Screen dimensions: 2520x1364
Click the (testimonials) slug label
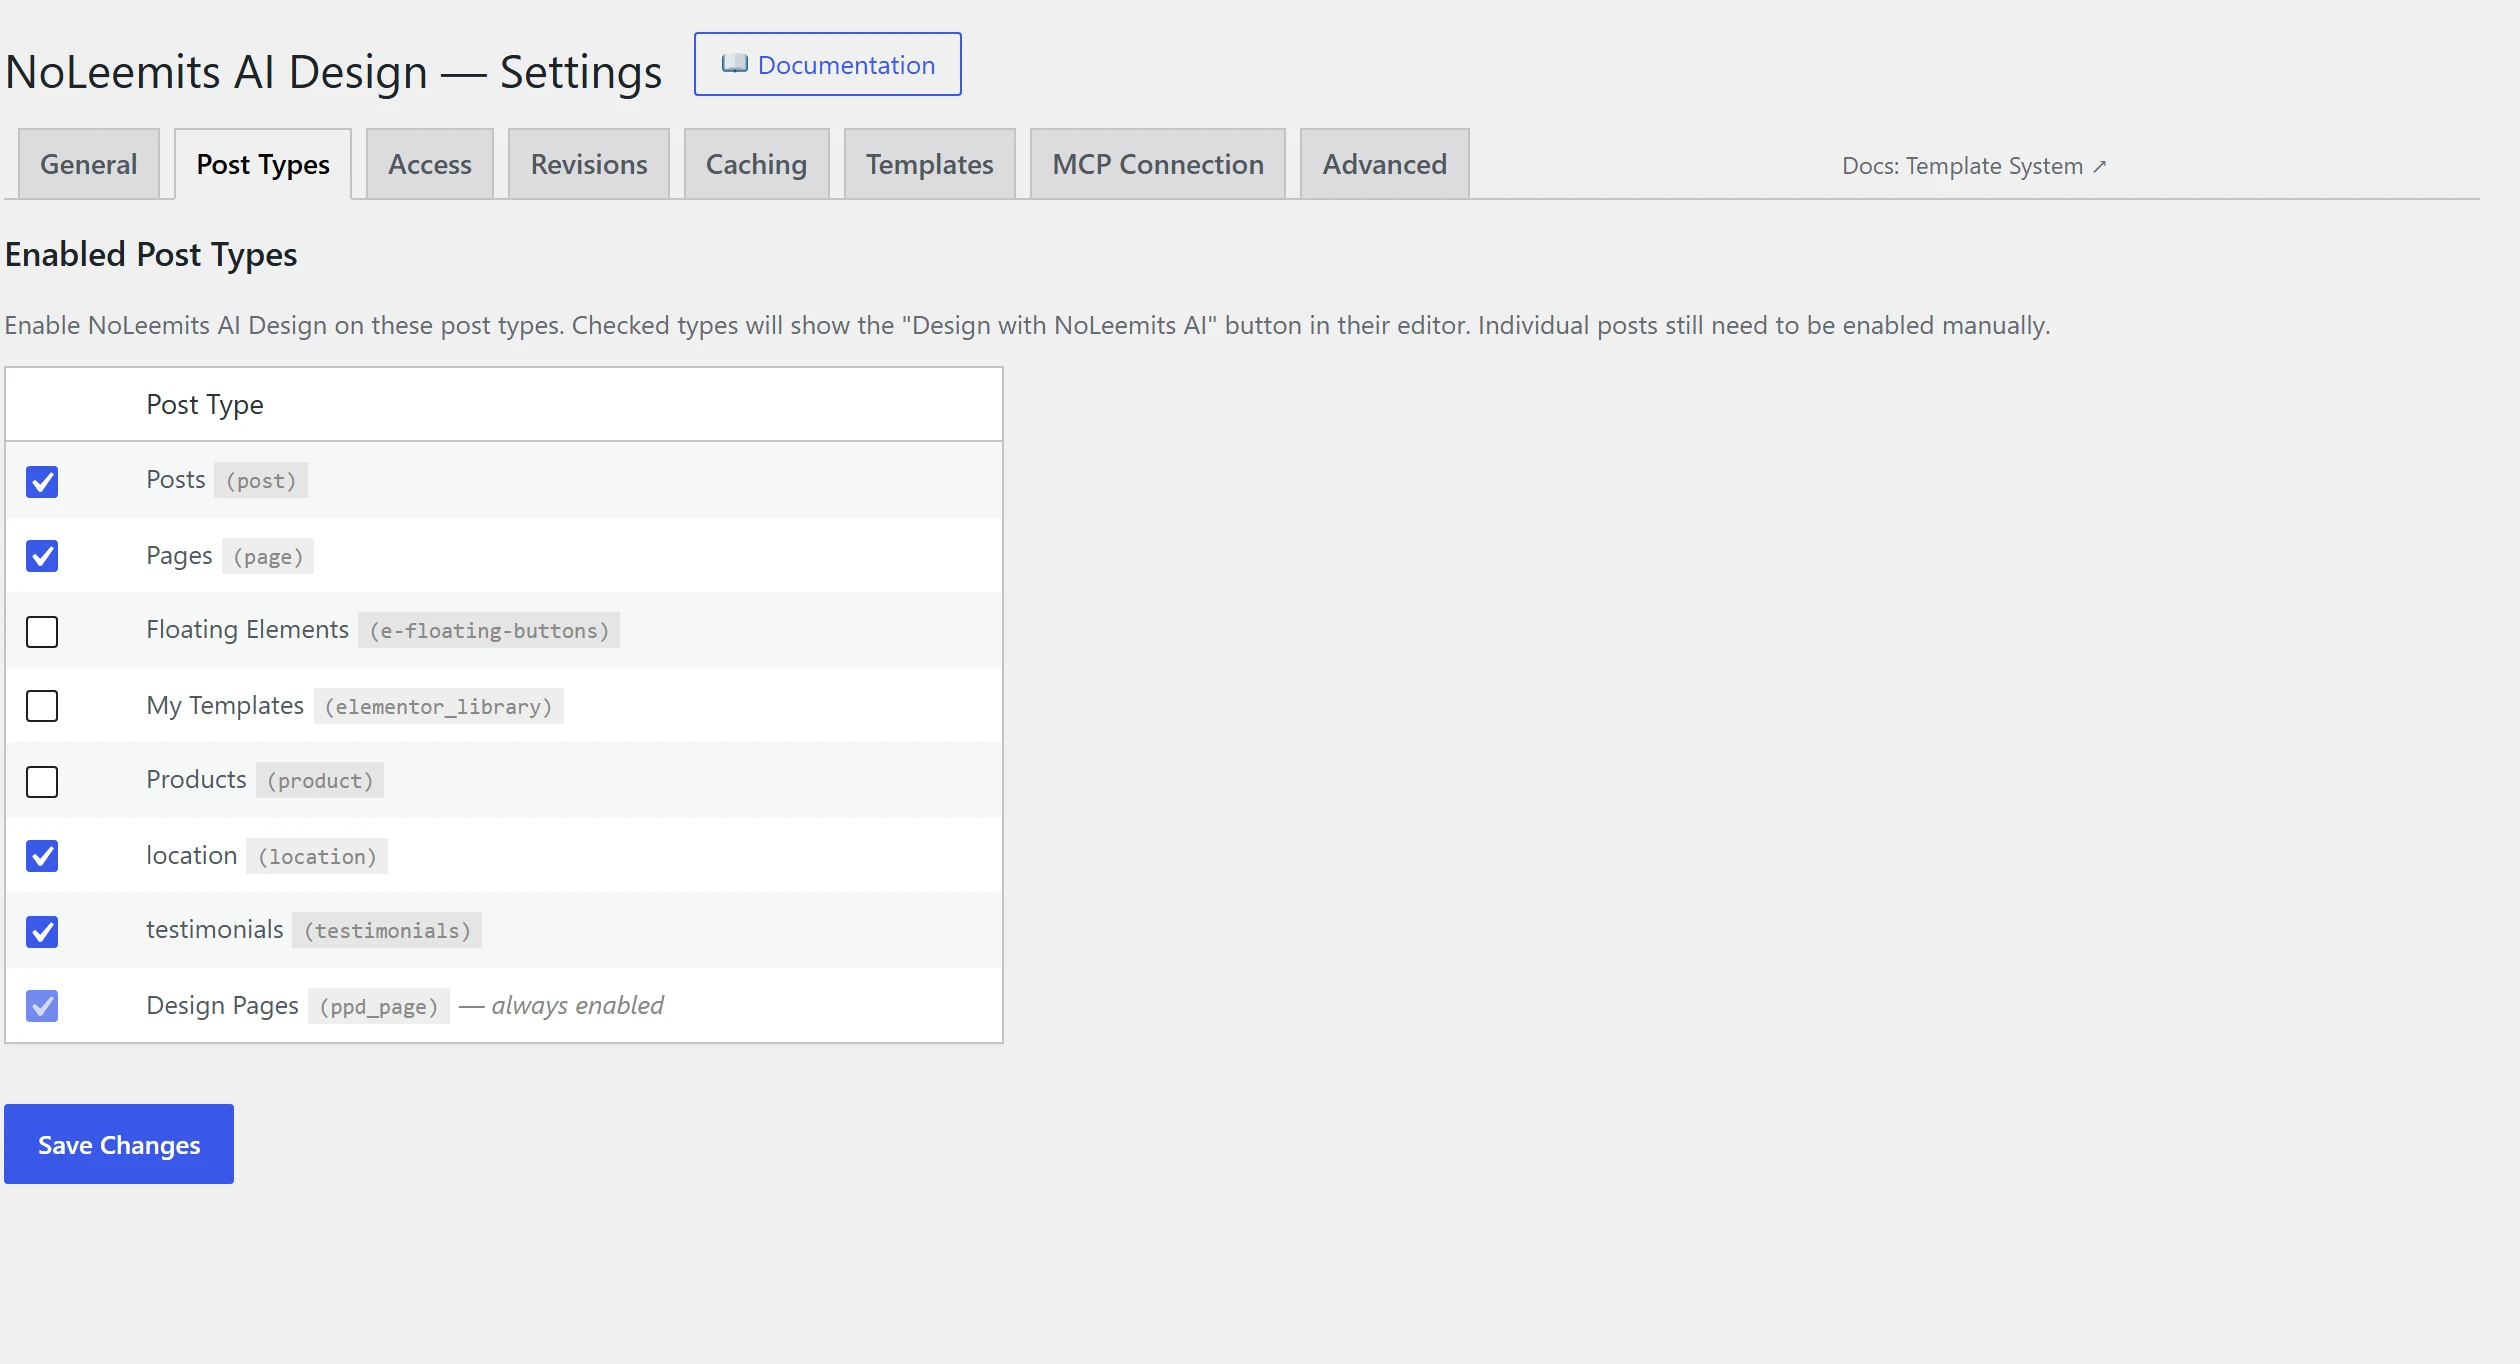(387, 931)
